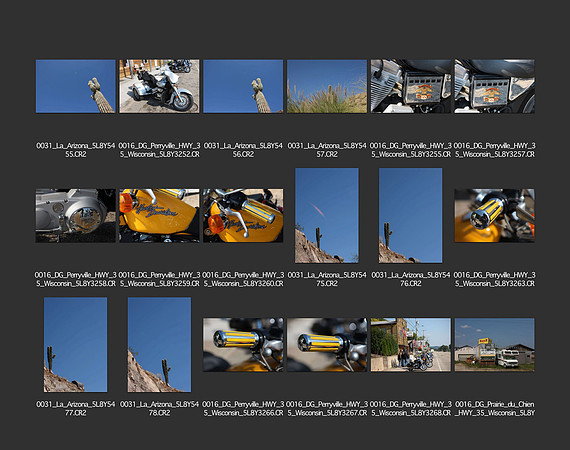
Task: Click the file name ending Wisconsin_SL8Y3267.CR
Action: tap(327, 409)
